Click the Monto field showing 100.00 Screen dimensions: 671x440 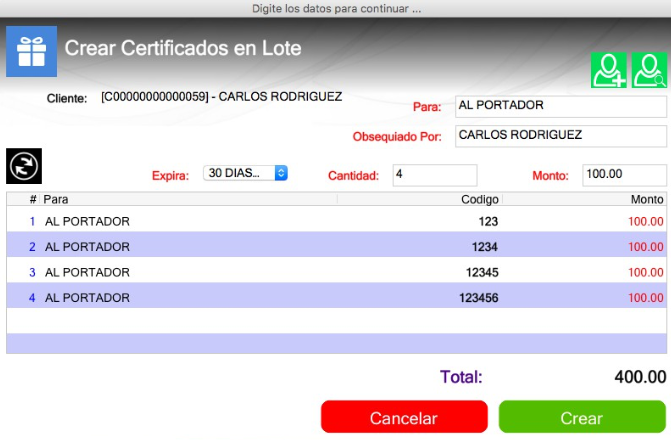coord(624,175)
